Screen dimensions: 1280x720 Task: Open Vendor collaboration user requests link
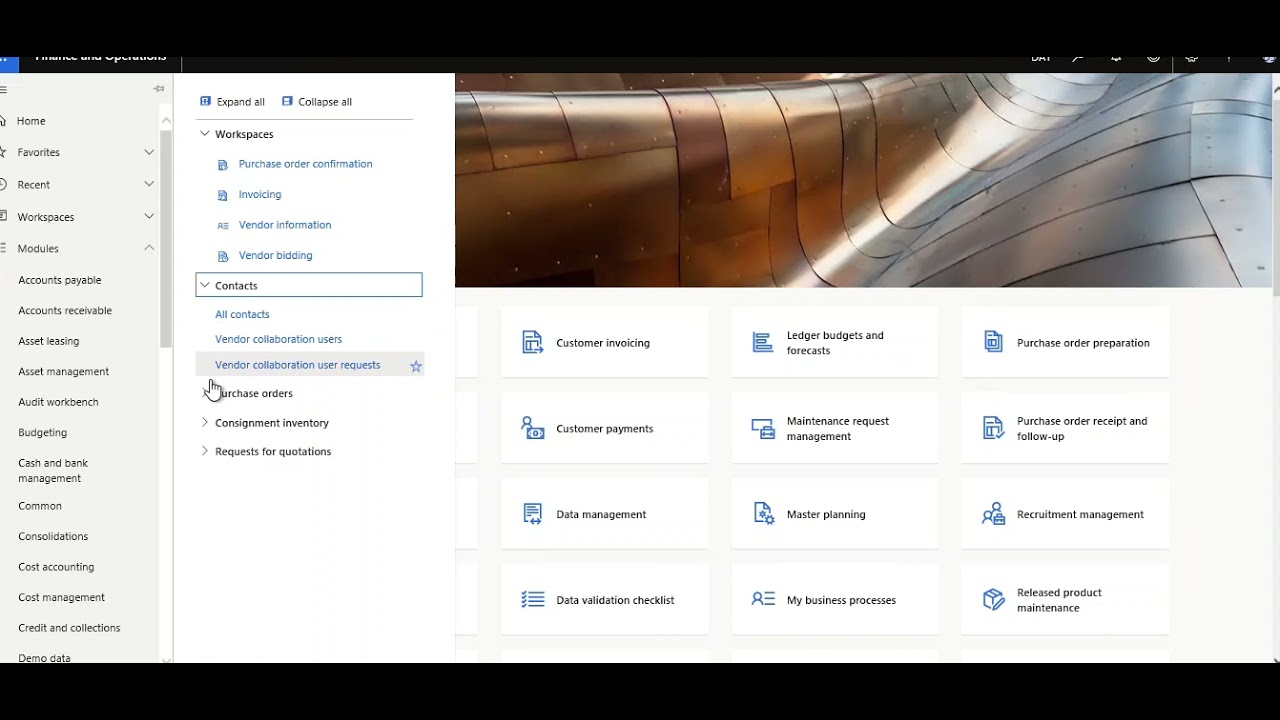click(x=297, y=365)
